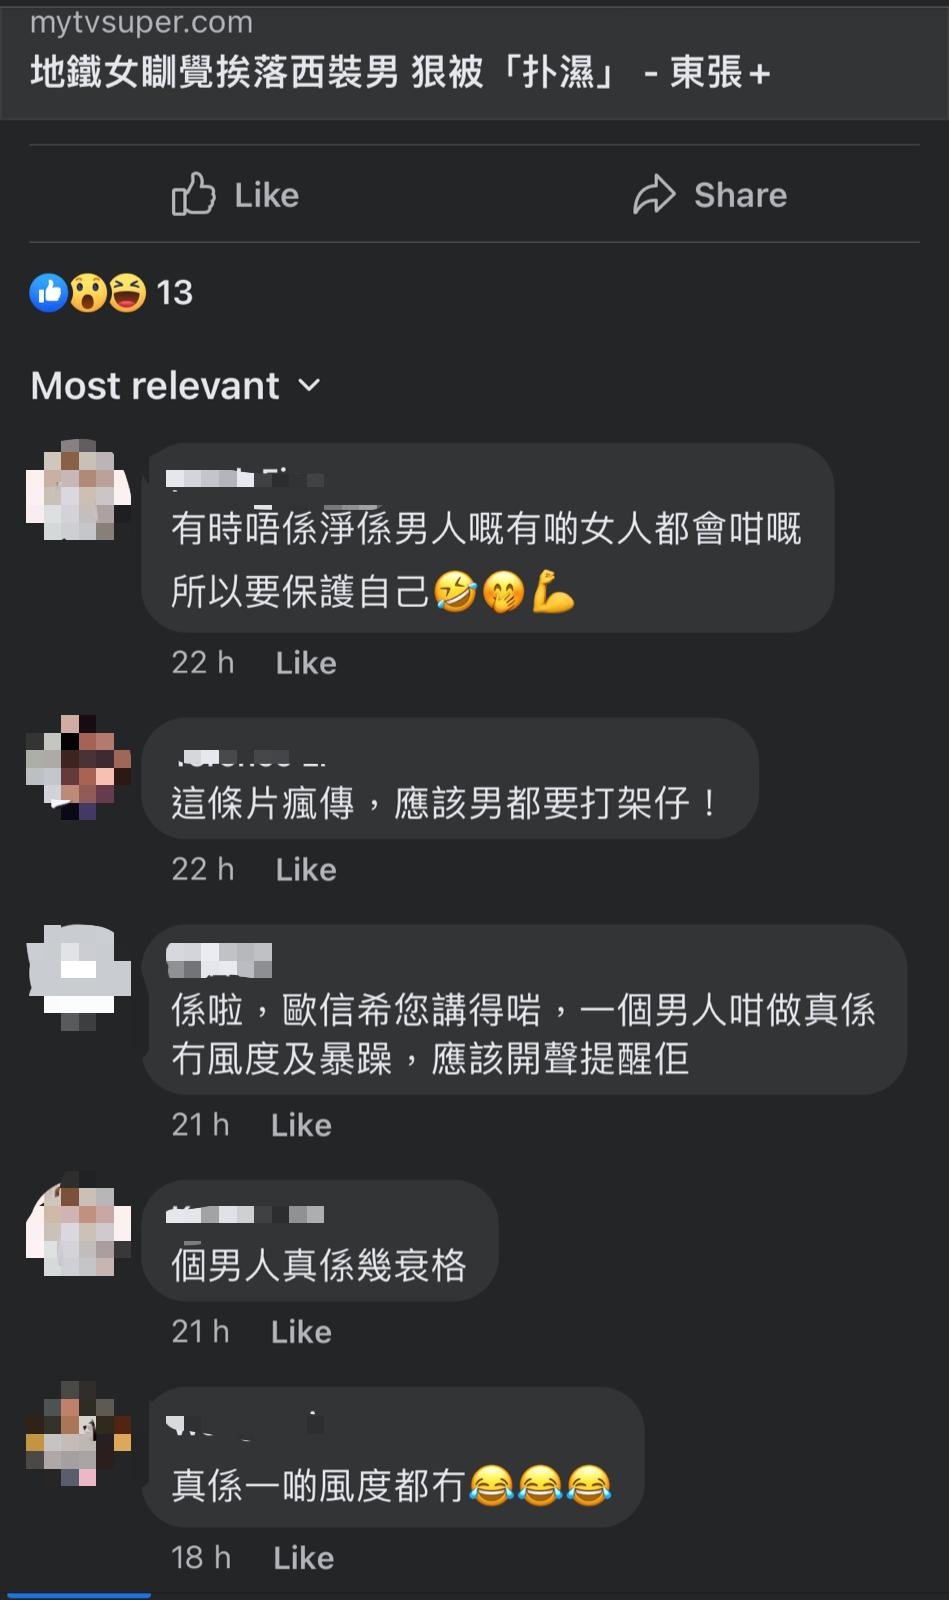Open the avatar beside the 這條片瘋傳 comment

tap(78, 767)
